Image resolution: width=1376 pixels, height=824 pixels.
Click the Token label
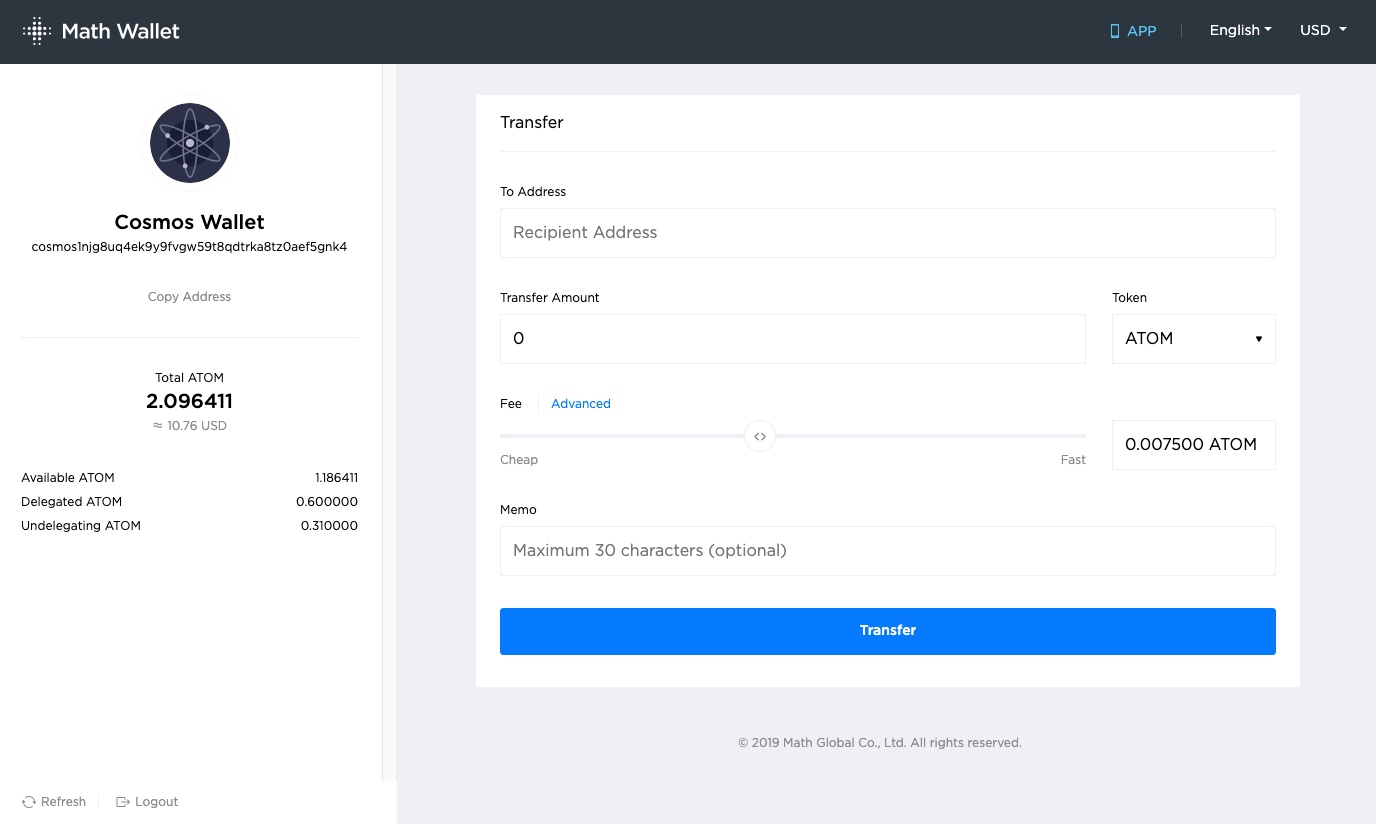click(1130, 298)
